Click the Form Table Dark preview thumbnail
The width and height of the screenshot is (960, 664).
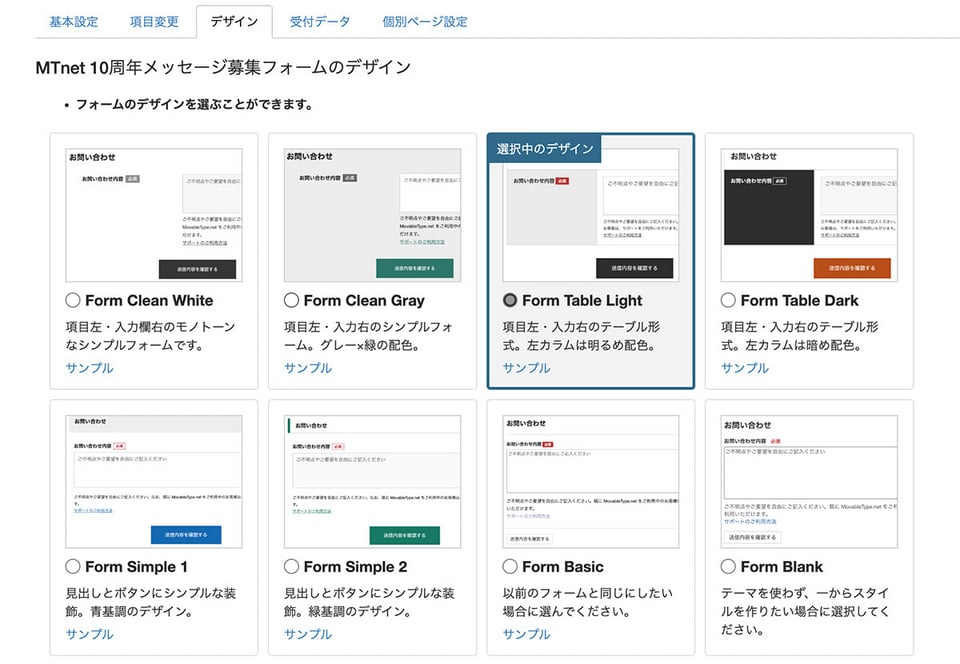tap(809, 215)
